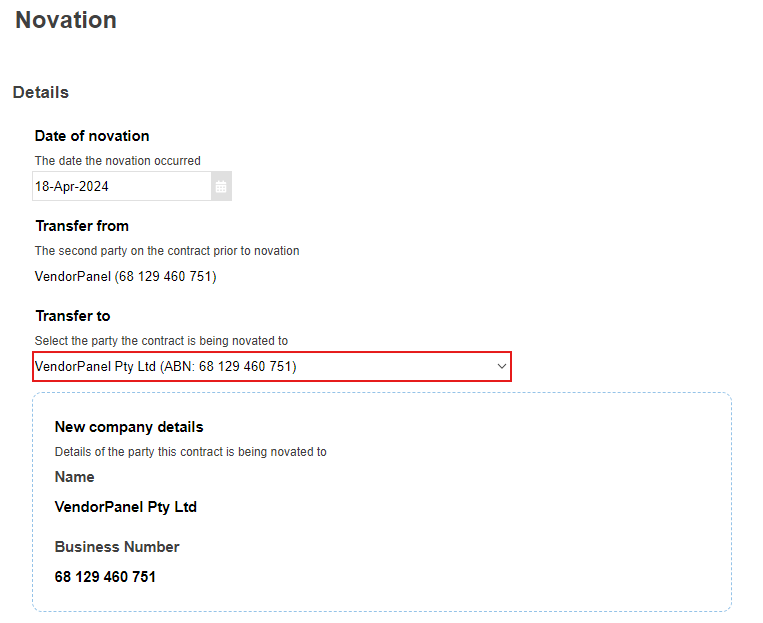The image size is (763, 623).
Task: Click the chevron arrow on Transfer to dropdown
Action: pyautogui.click(x=502, y=367)
